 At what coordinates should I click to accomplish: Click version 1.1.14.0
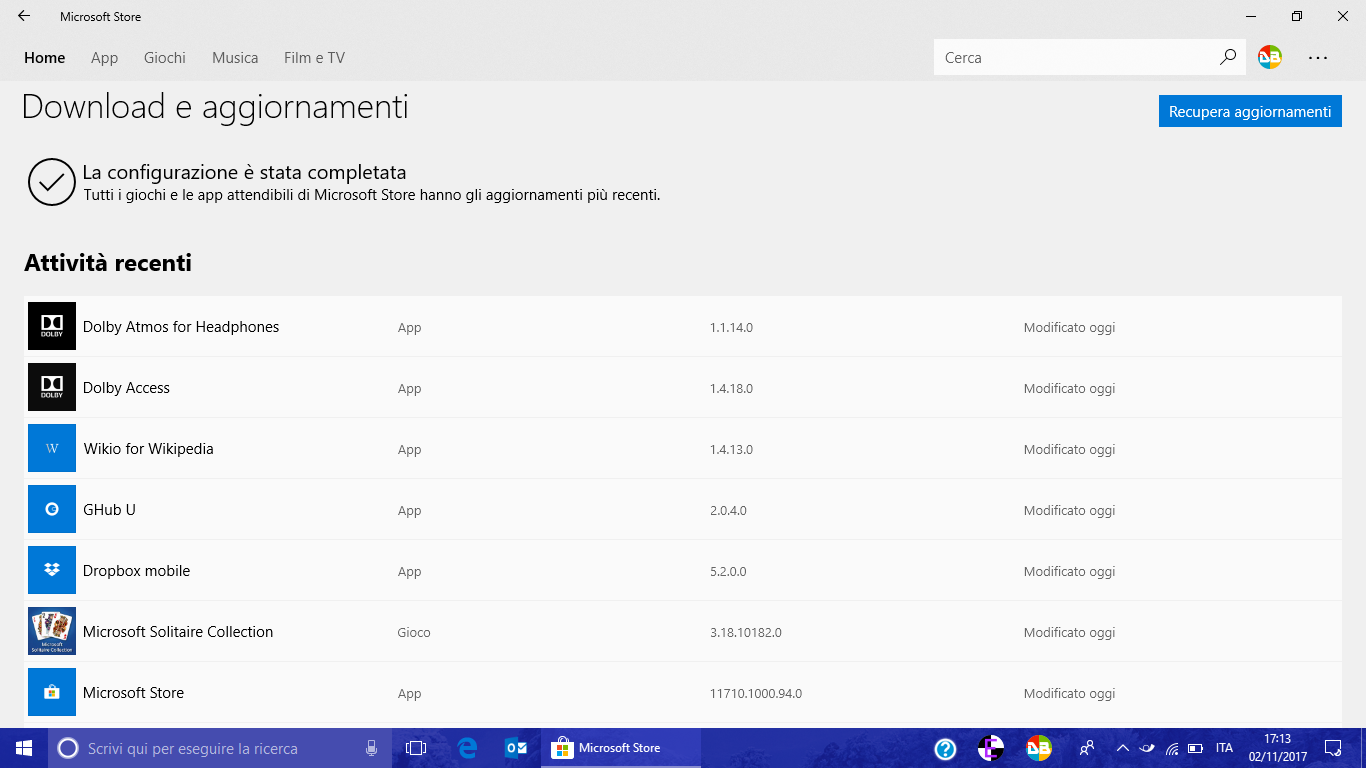point(731,328)
